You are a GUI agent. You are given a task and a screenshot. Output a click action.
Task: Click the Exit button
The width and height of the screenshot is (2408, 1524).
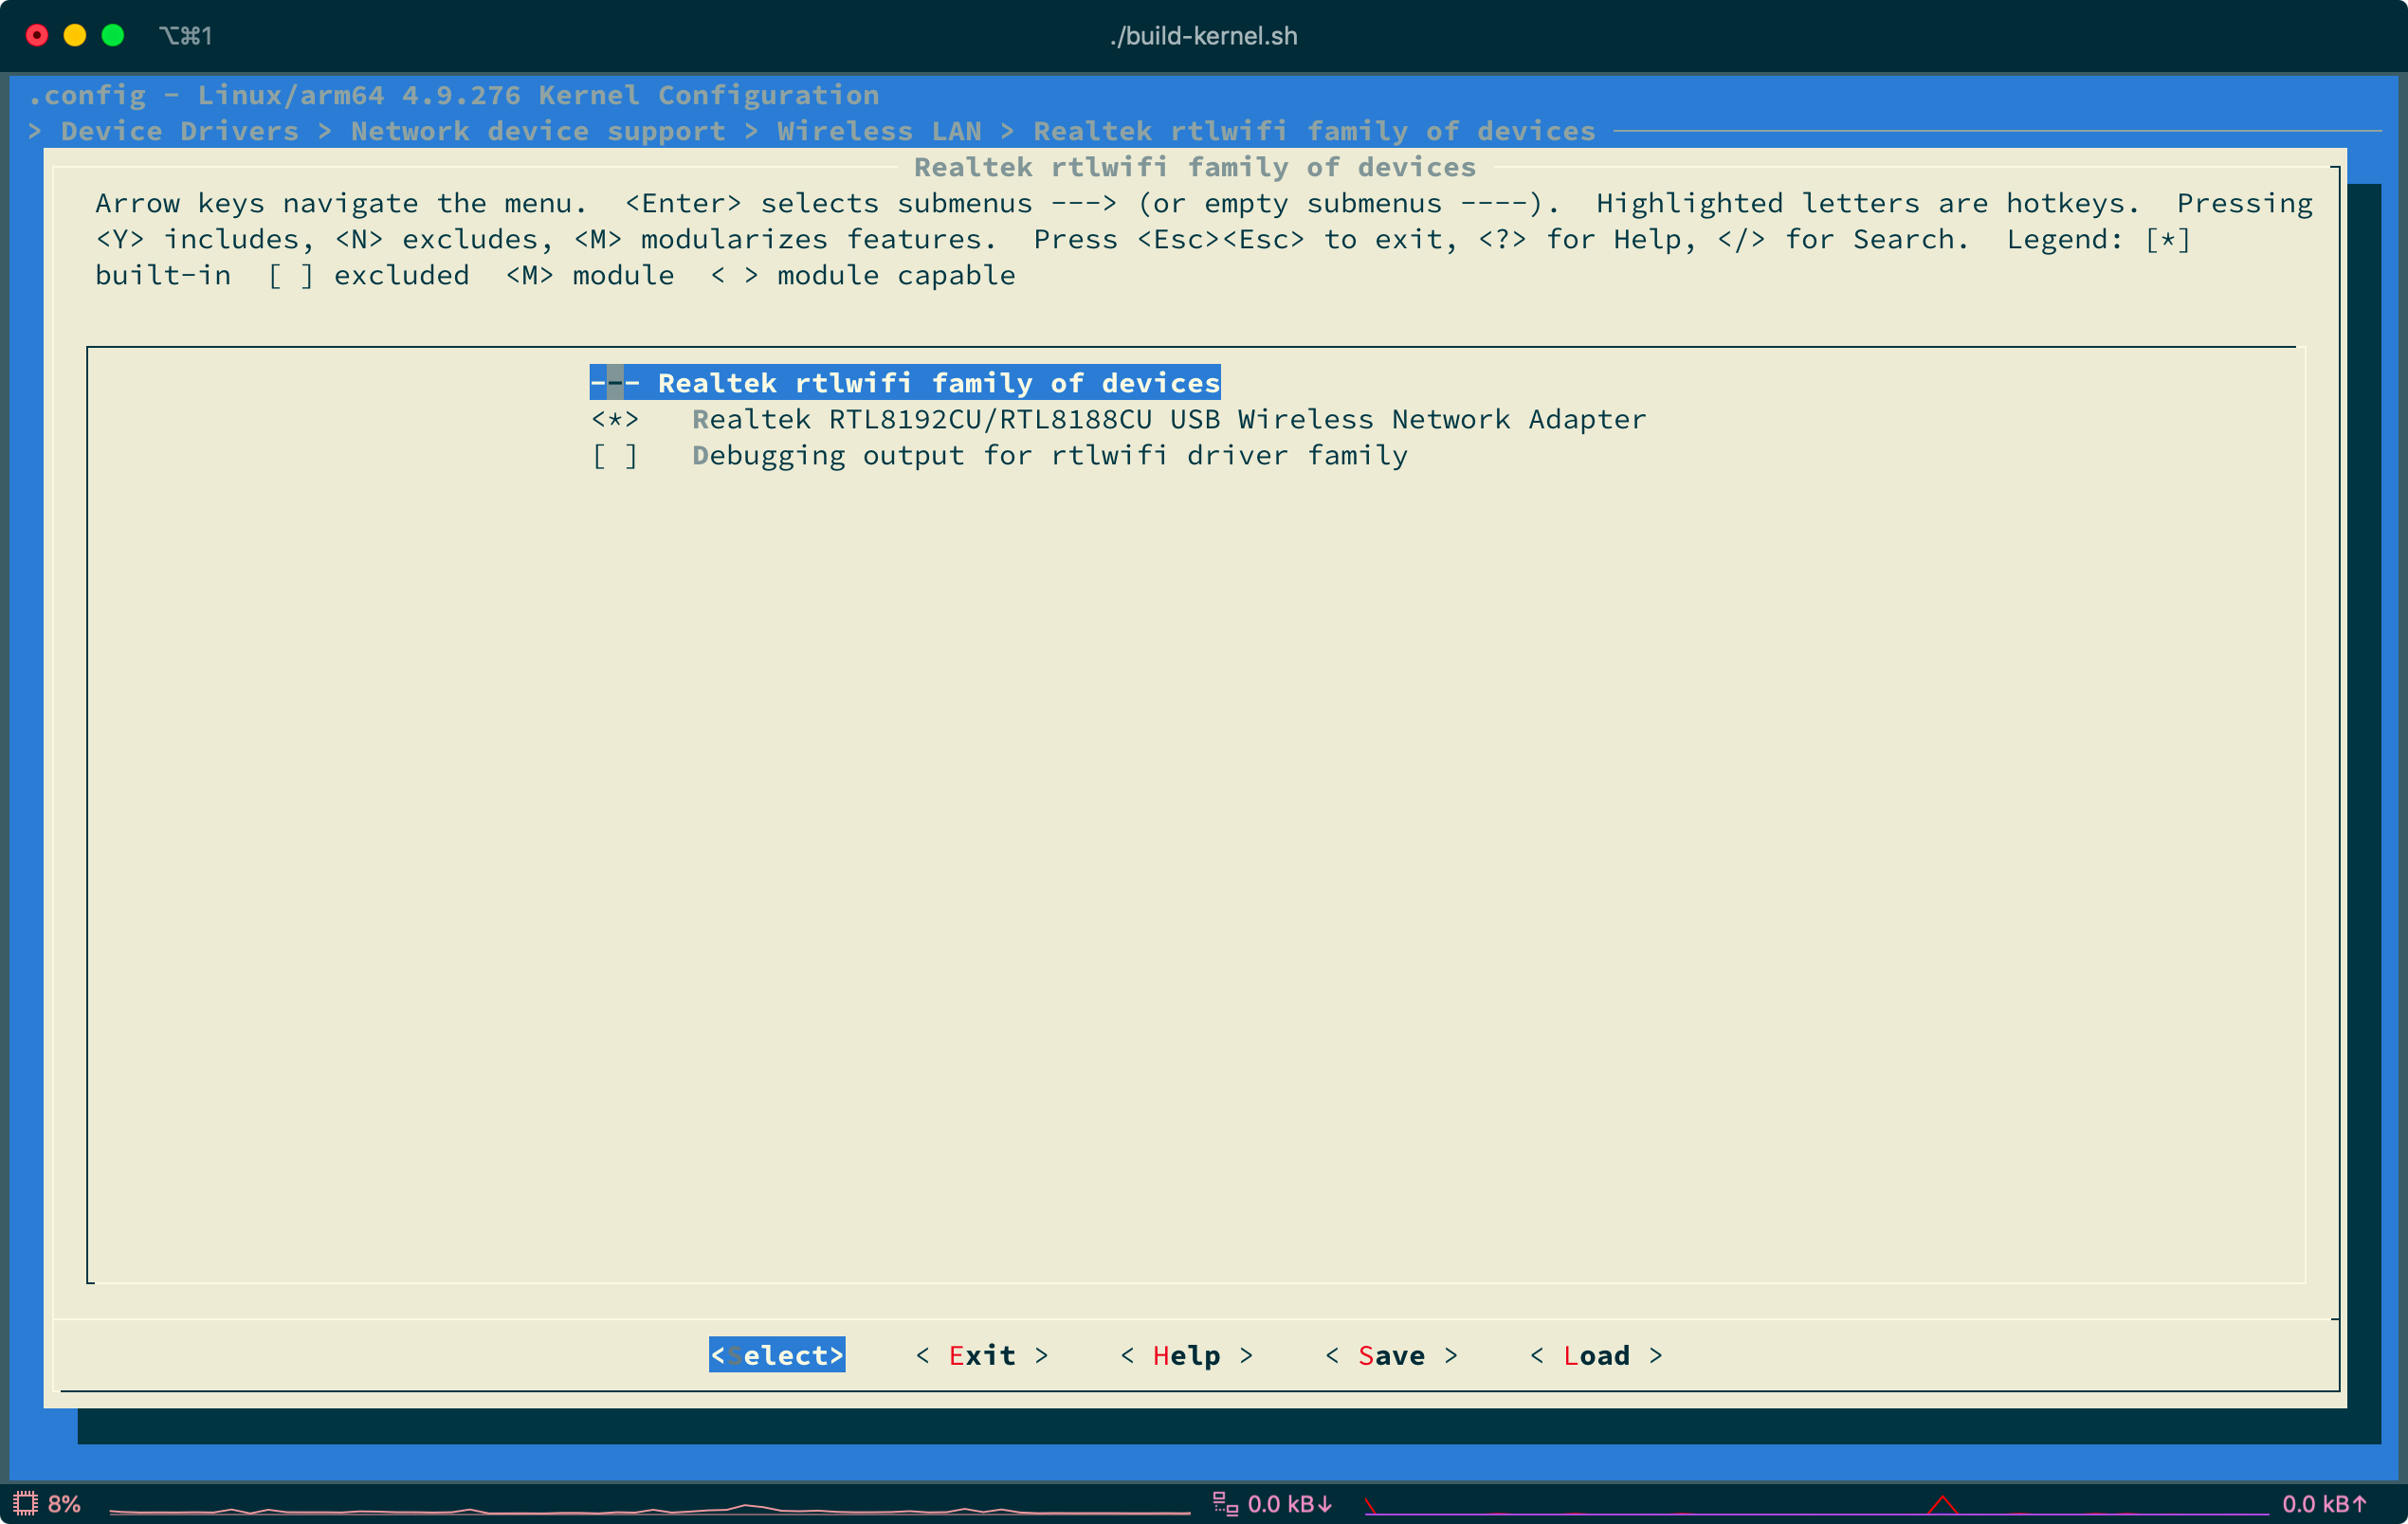point(982,1355)
